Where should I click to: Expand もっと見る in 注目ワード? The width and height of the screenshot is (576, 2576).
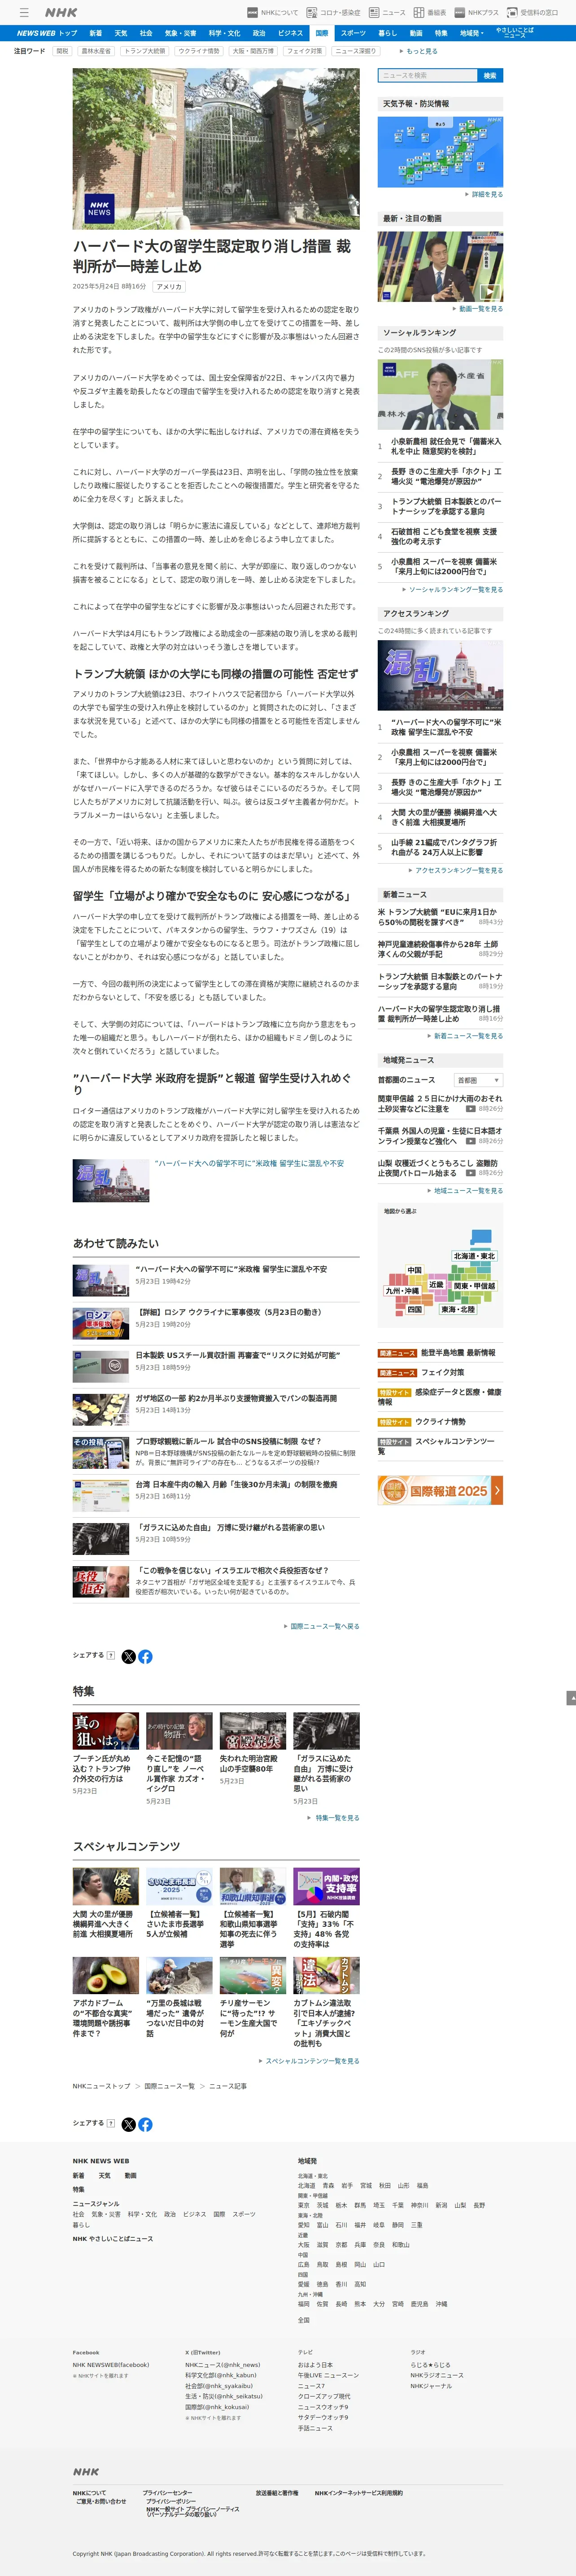(420, 51)
